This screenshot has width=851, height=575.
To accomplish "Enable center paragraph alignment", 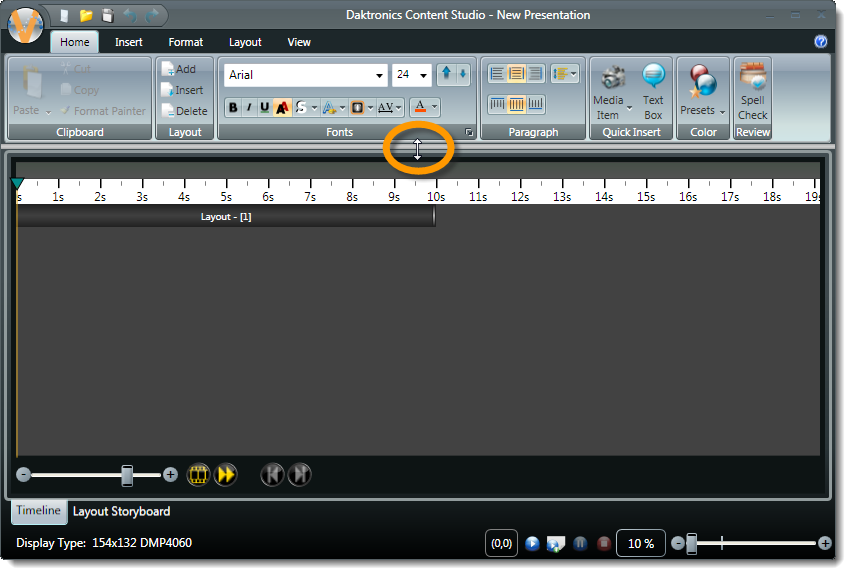I will pos(516,74).
